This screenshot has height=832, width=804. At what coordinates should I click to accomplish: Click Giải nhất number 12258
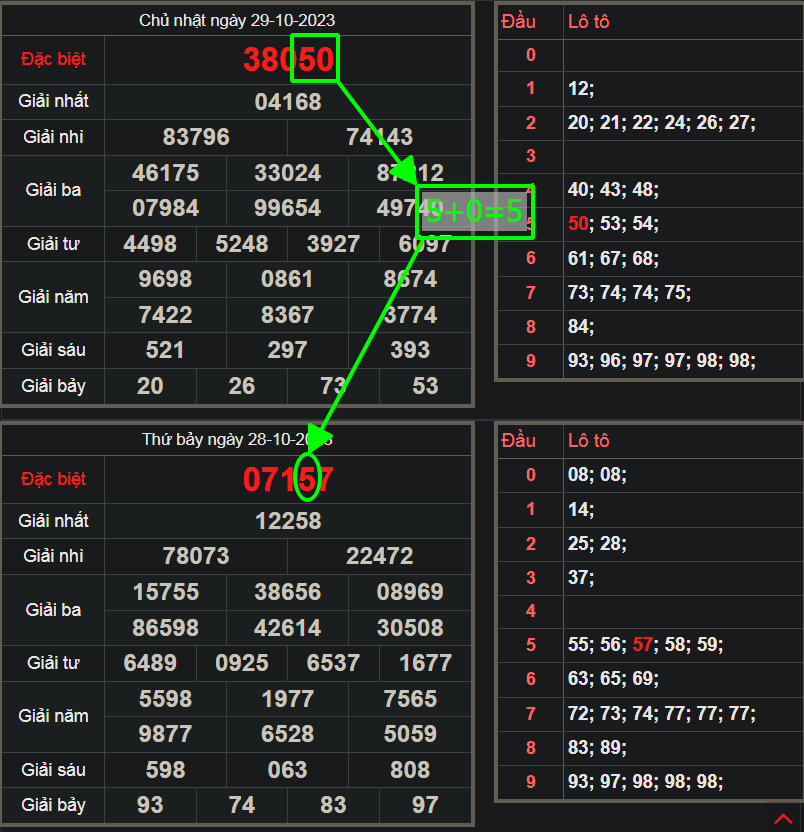[x=288, y=521]
